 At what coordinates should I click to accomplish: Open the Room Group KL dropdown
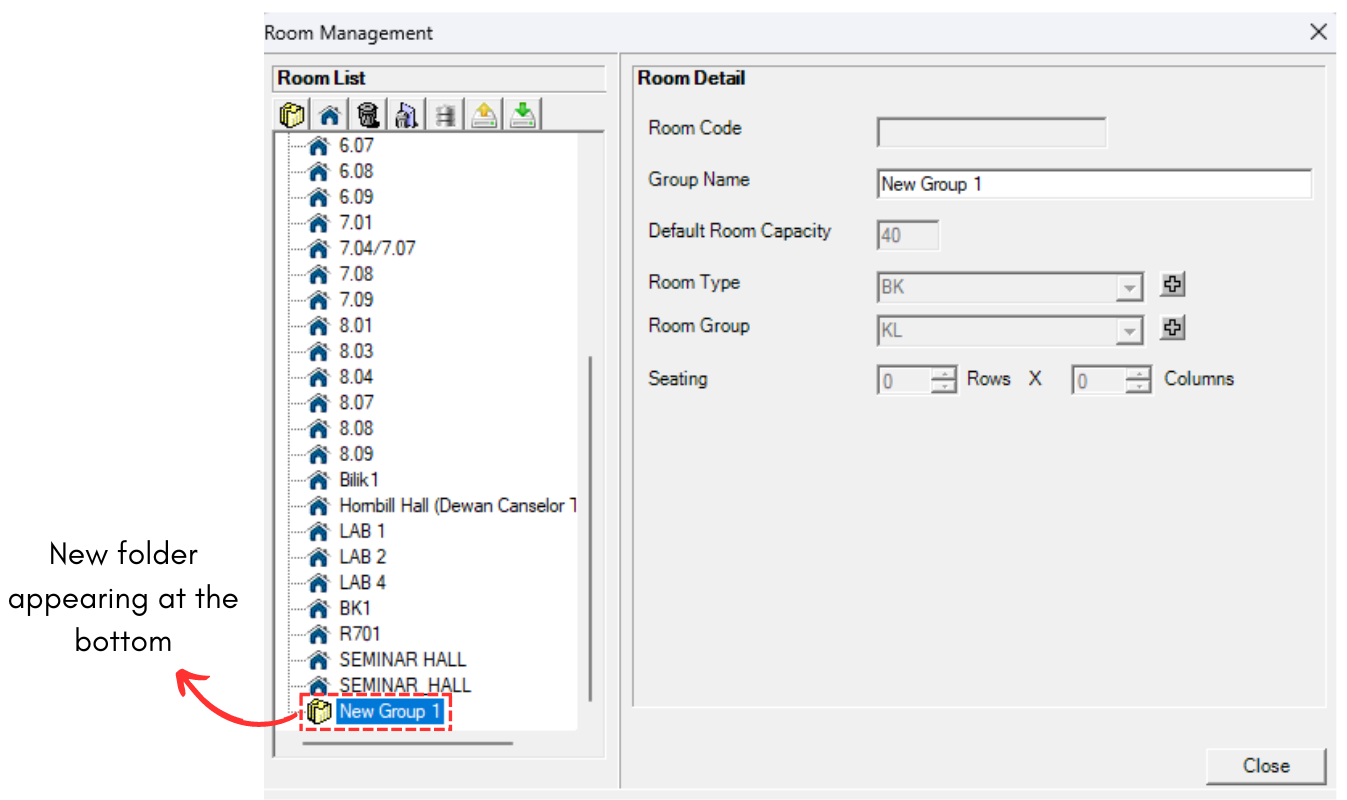(x=1129, y=331)
